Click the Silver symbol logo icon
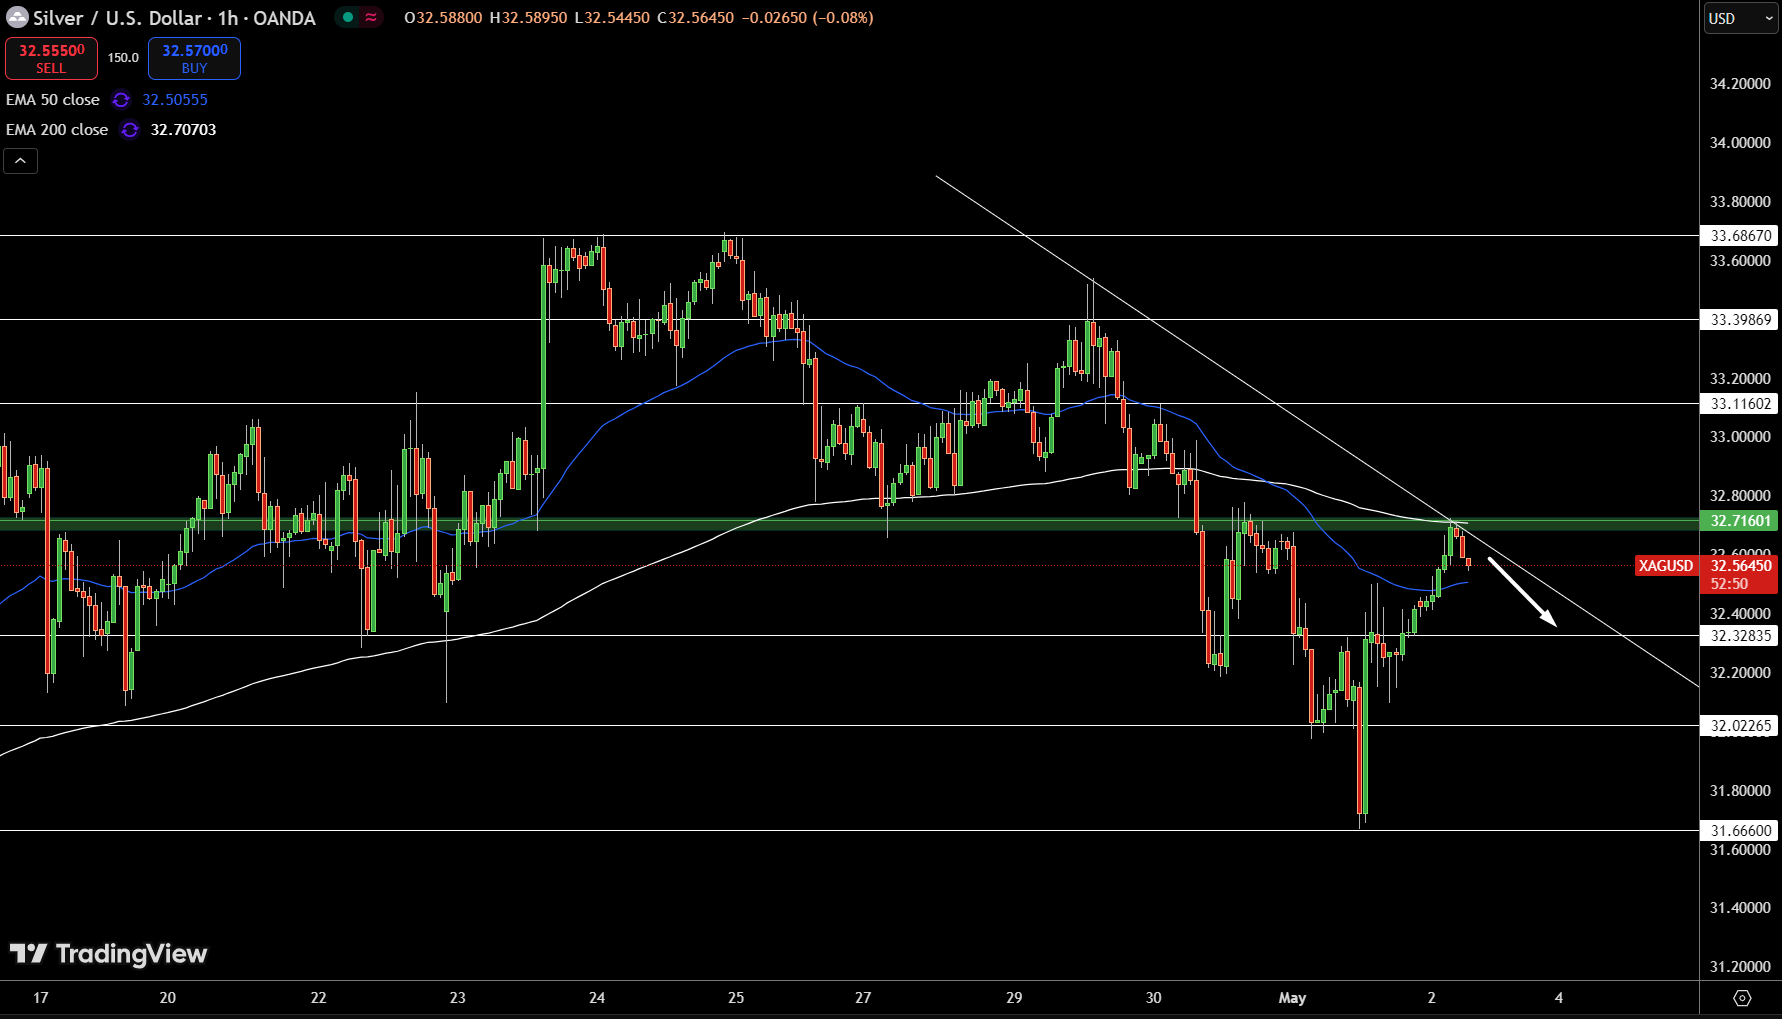The image size is (1782, 1019). (x=17, y=17)
